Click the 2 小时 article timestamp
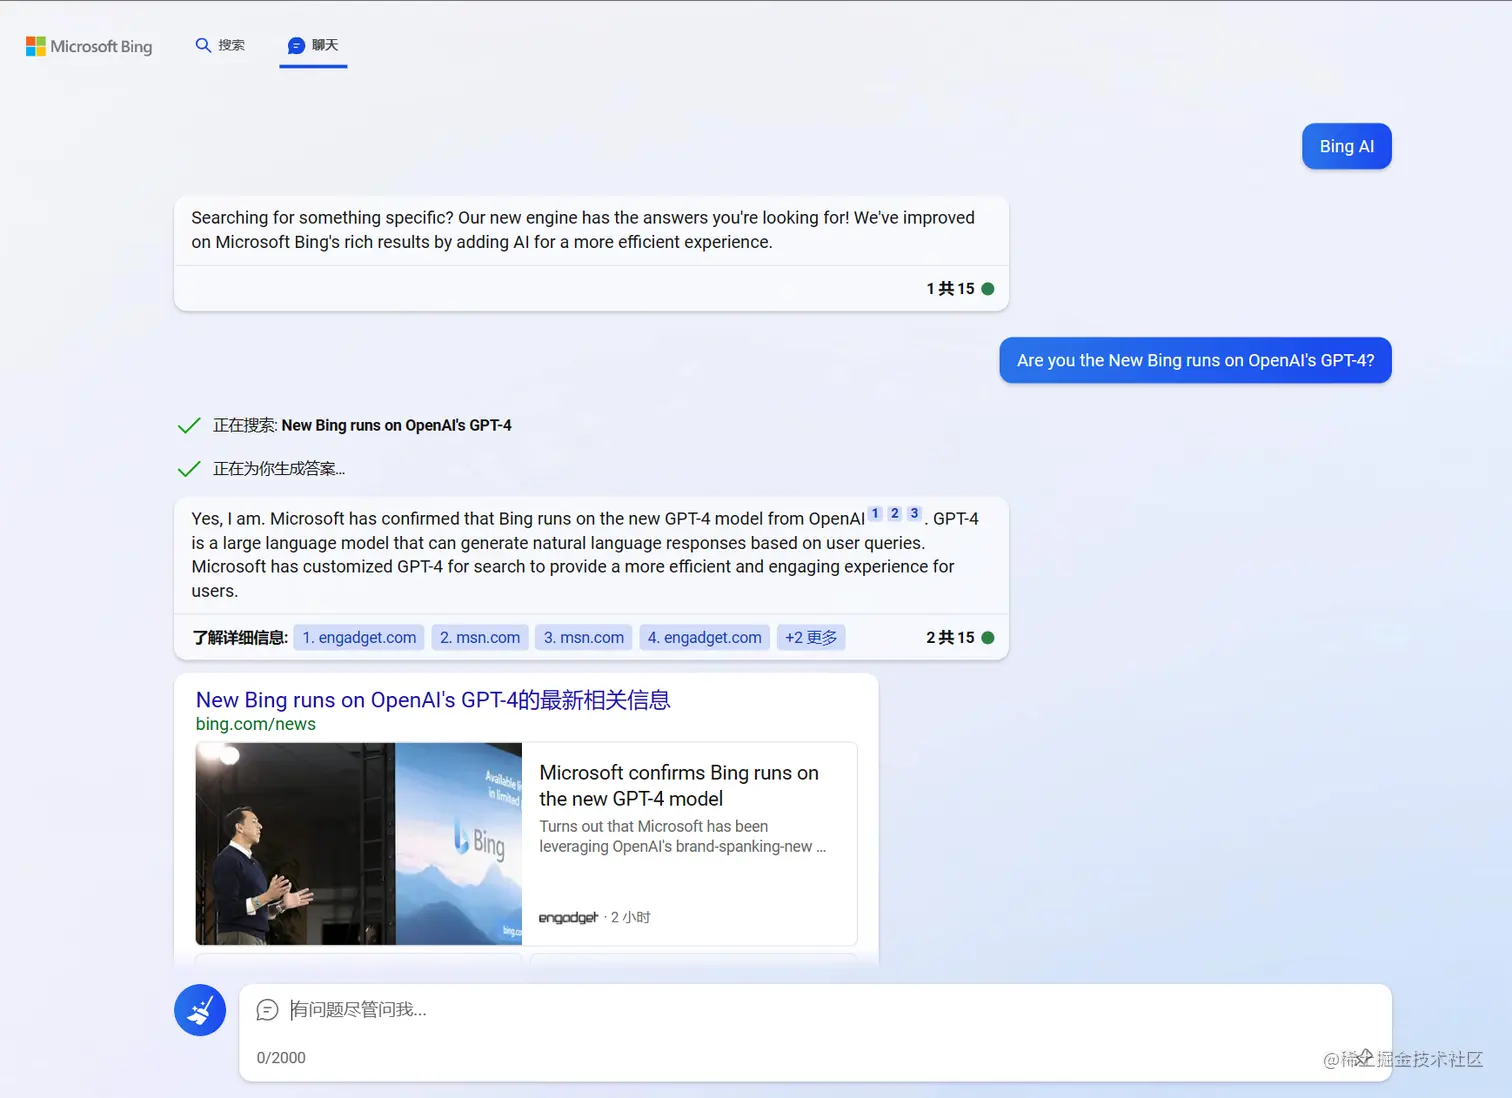This screenshot has width=1512, height=1098. pos(631,917)
